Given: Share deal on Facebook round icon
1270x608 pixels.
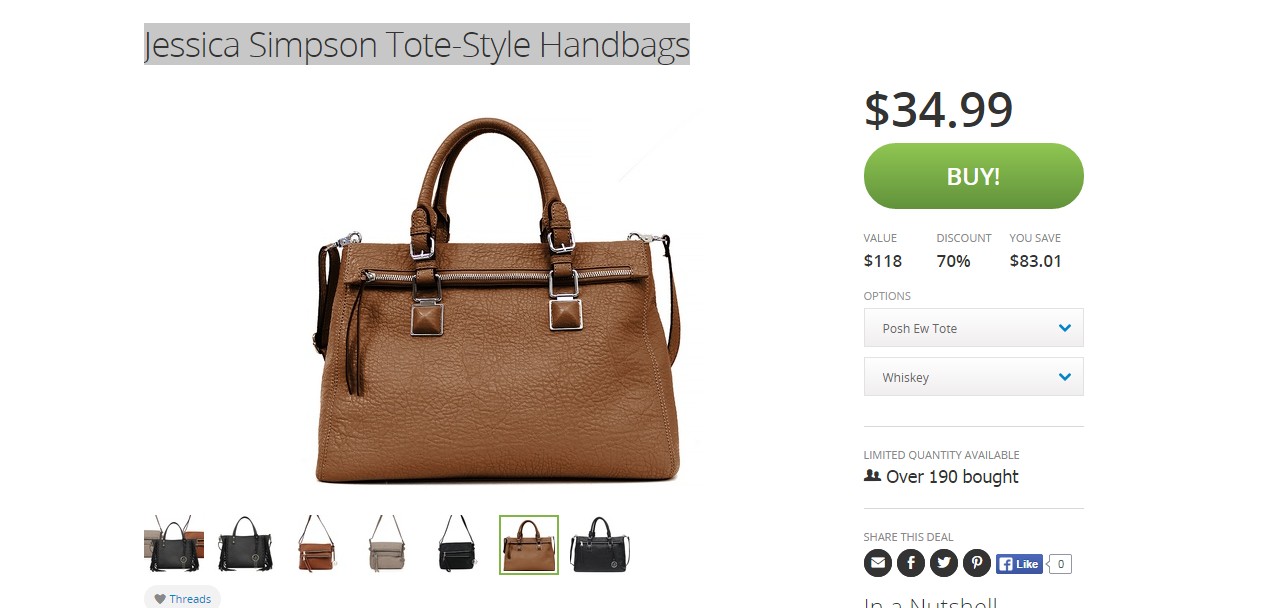Looking at the screenshot, I should [x=911, y=563].
